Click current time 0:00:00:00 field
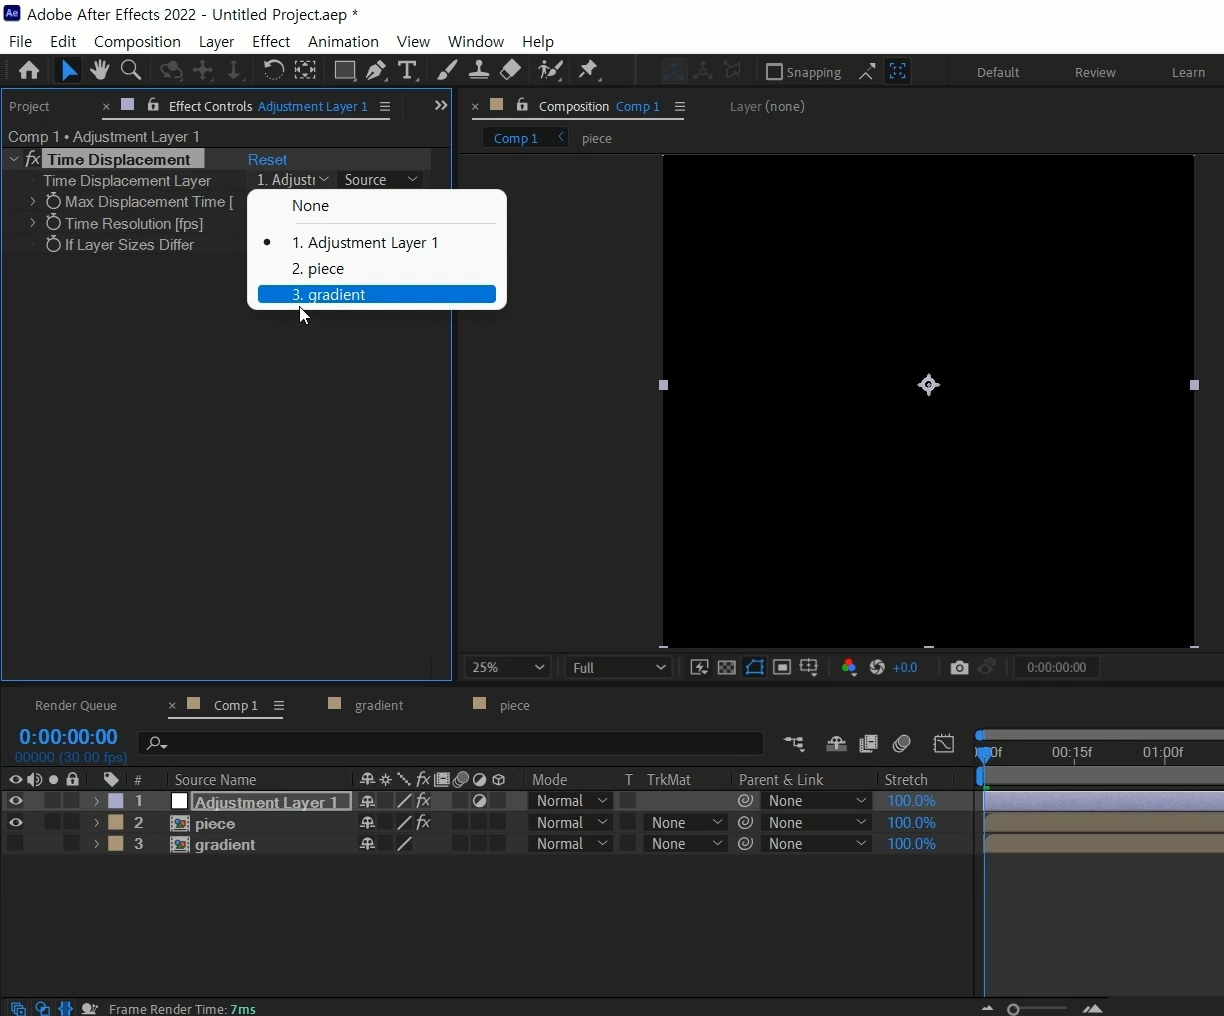Screen dimensions: 1224x1016 tap(68, 737)
